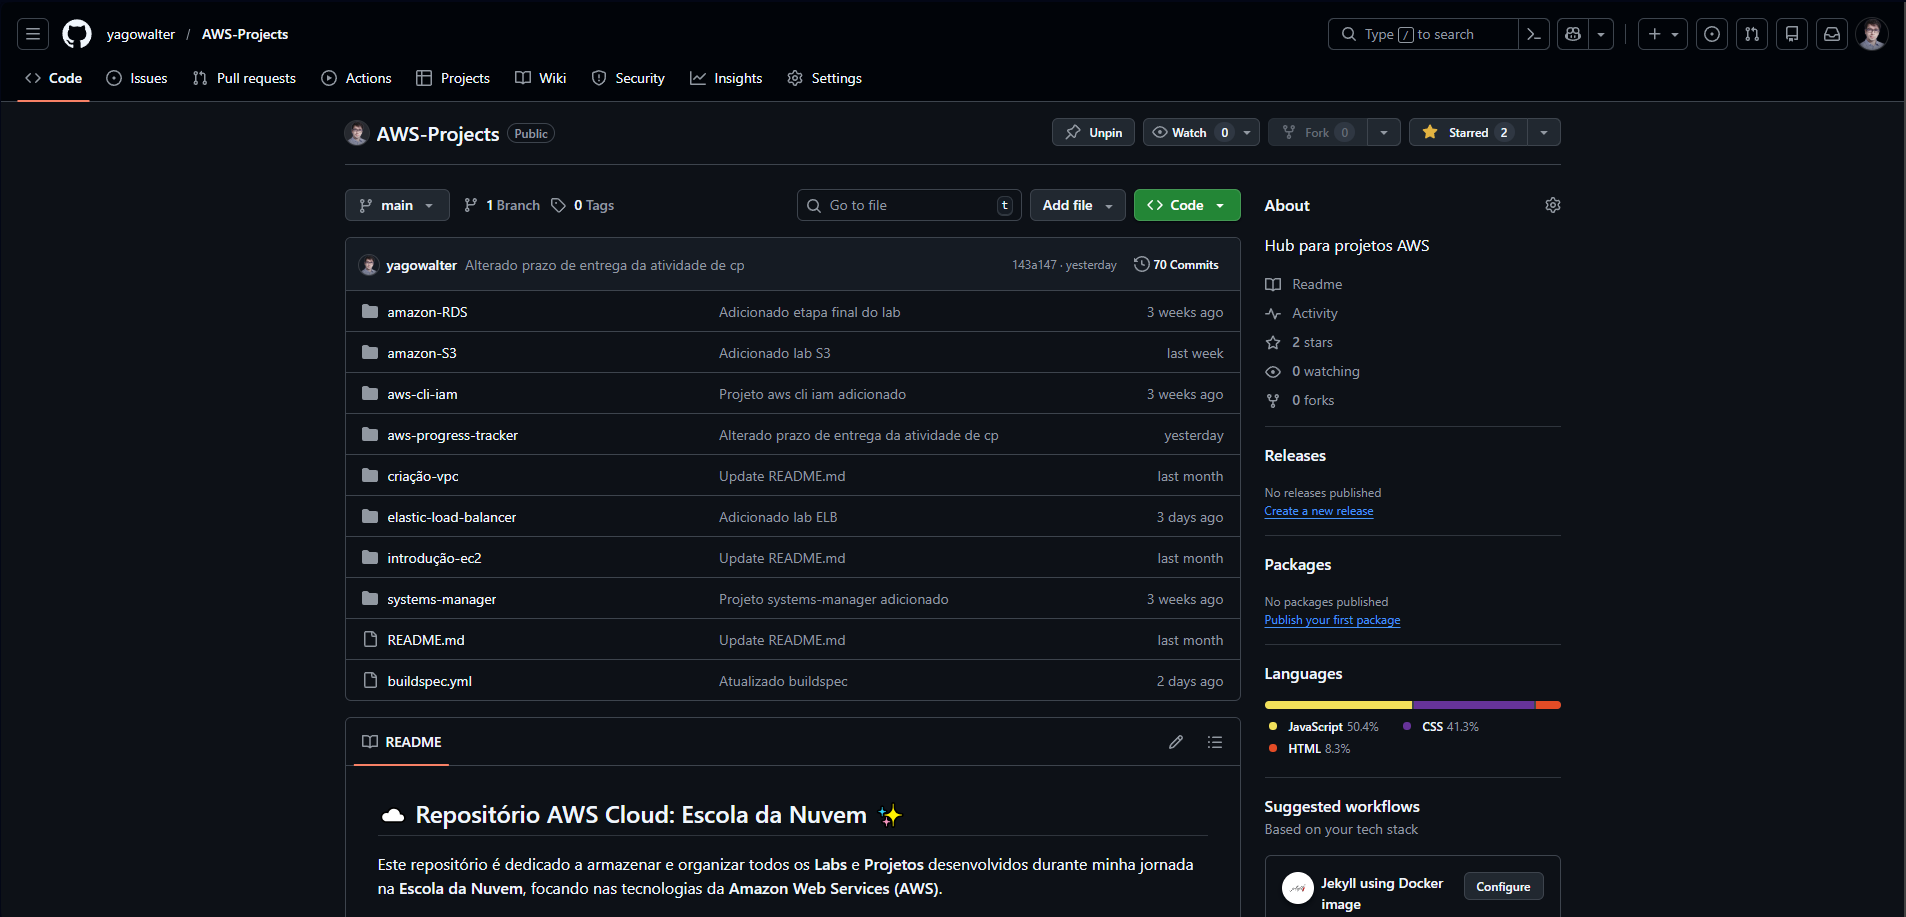Open the amazon-S3 folder

tap(422, 353)
